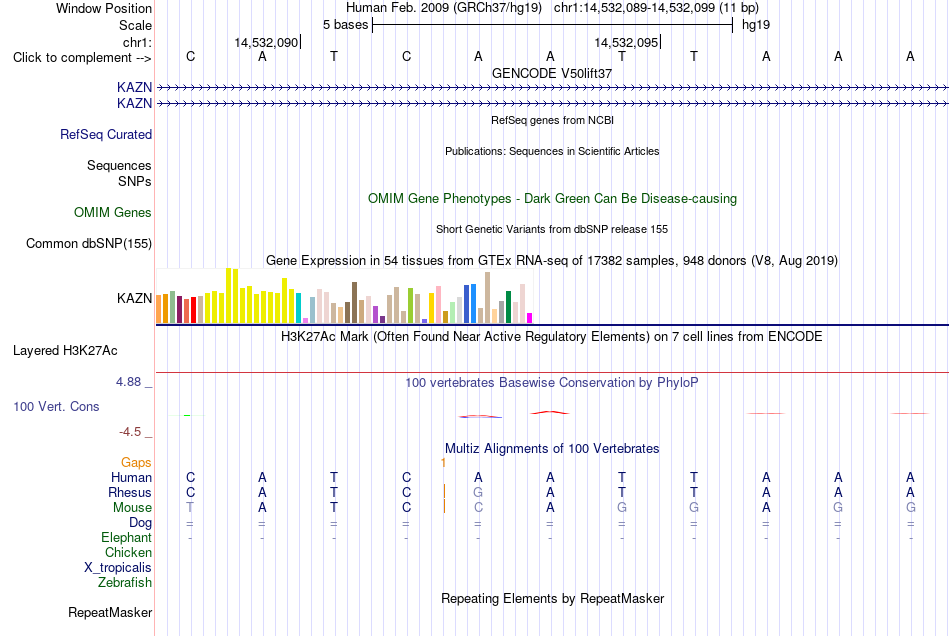Click the 100 Vert. Cons label
Screen dimensions: 950x636
56,406
